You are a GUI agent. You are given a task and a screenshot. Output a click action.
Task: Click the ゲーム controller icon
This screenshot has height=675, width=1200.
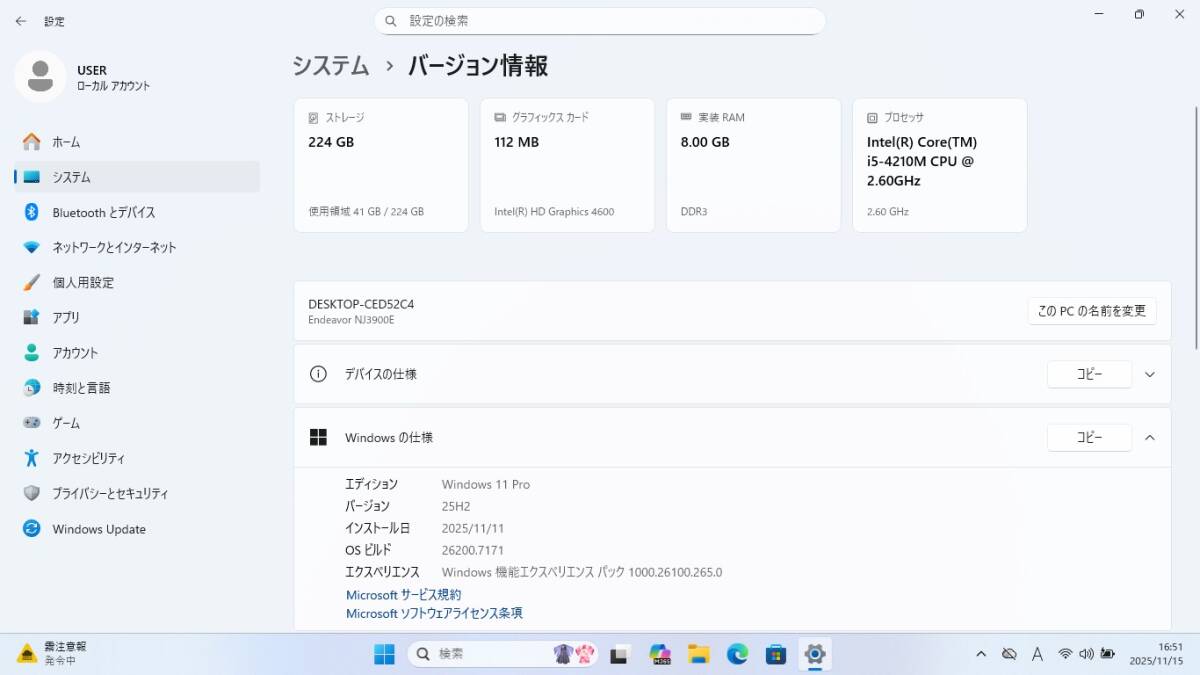click(x=32, y=423)
